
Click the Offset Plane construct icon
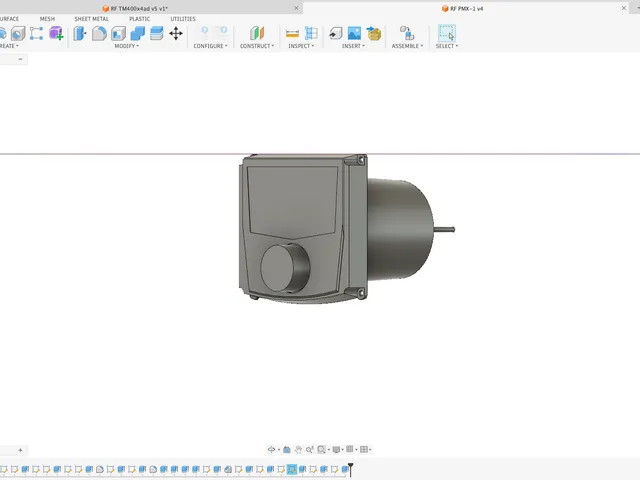tap(257, 33)
